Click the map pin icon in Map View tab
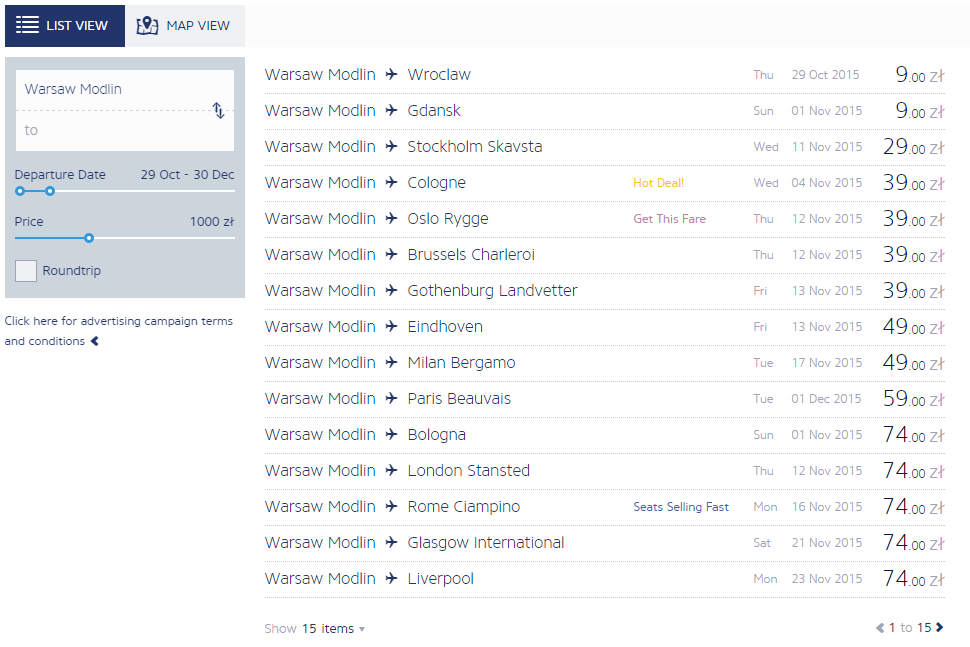Image resolution: width=970 pixels, height=647 pixels. coord(147,25)
